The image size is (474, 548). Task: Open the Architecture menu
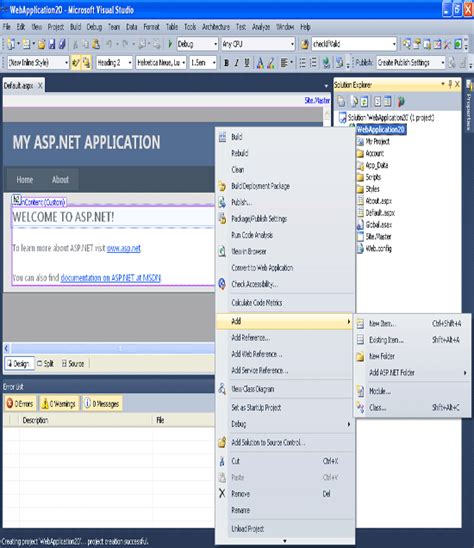[216, 27]
